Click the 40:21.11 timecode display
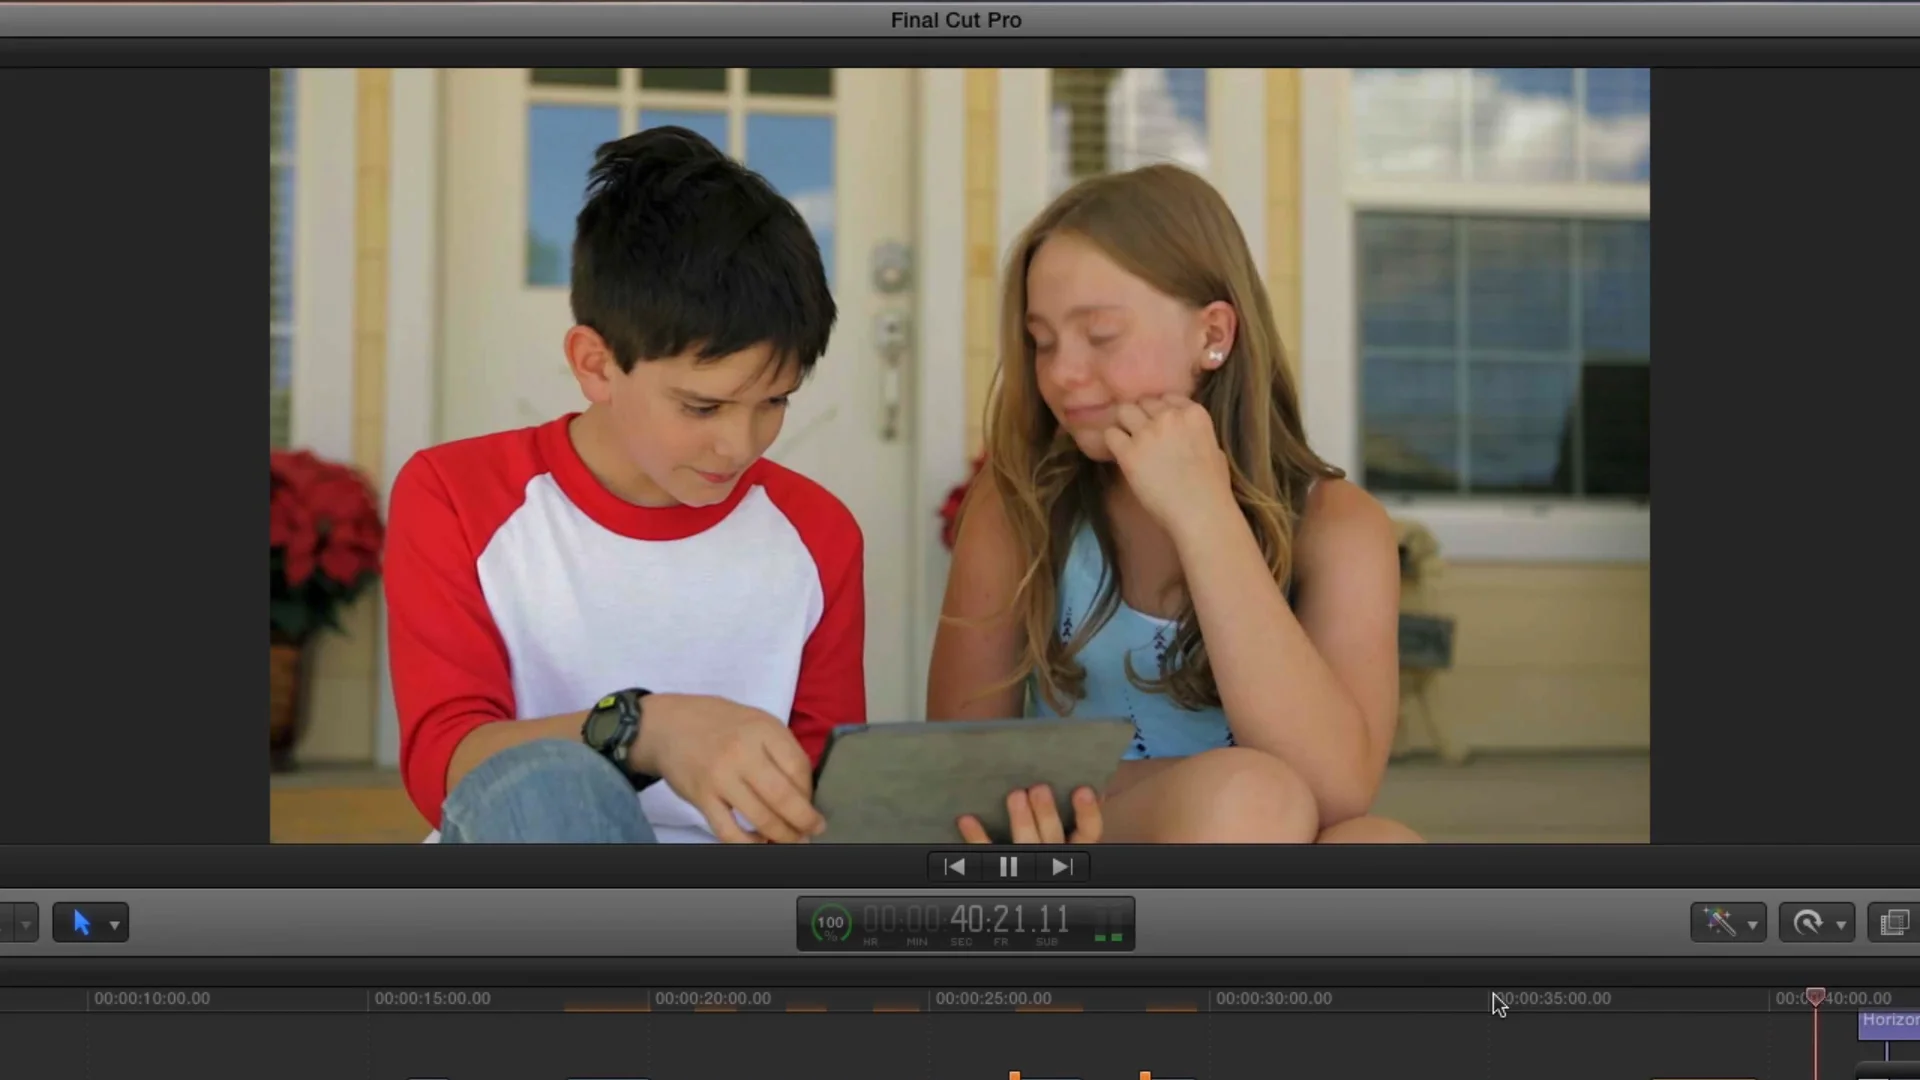1920x1080 pixels. tap(1008, 919)
